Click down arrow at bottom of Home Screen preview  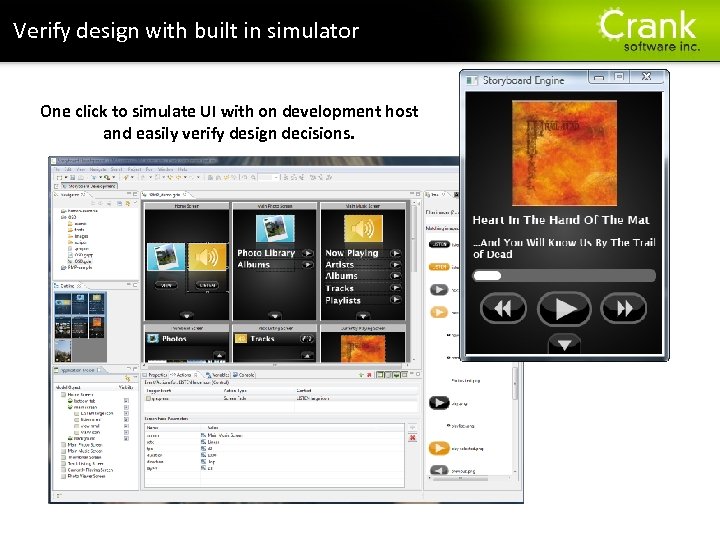(186, 315)
